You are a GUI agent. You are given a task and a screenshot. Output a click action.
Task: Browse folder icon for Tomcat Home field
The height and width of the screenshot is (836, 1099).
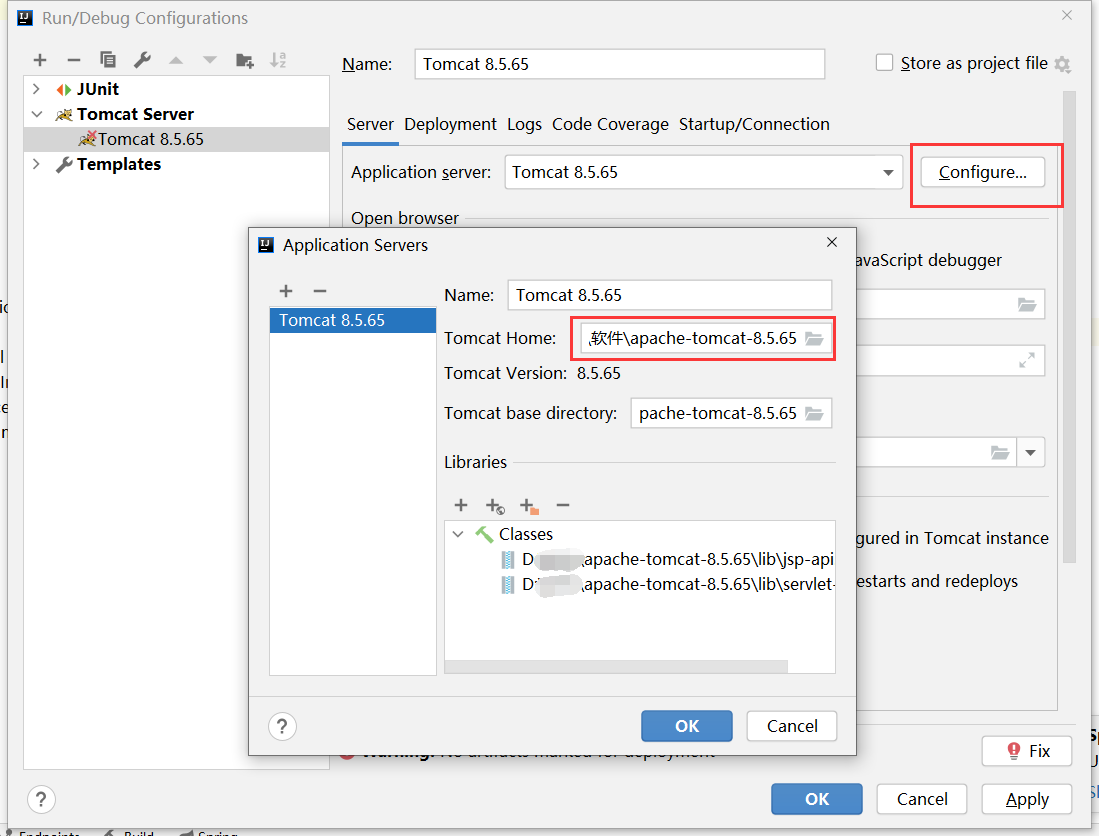tap(814, 338)
